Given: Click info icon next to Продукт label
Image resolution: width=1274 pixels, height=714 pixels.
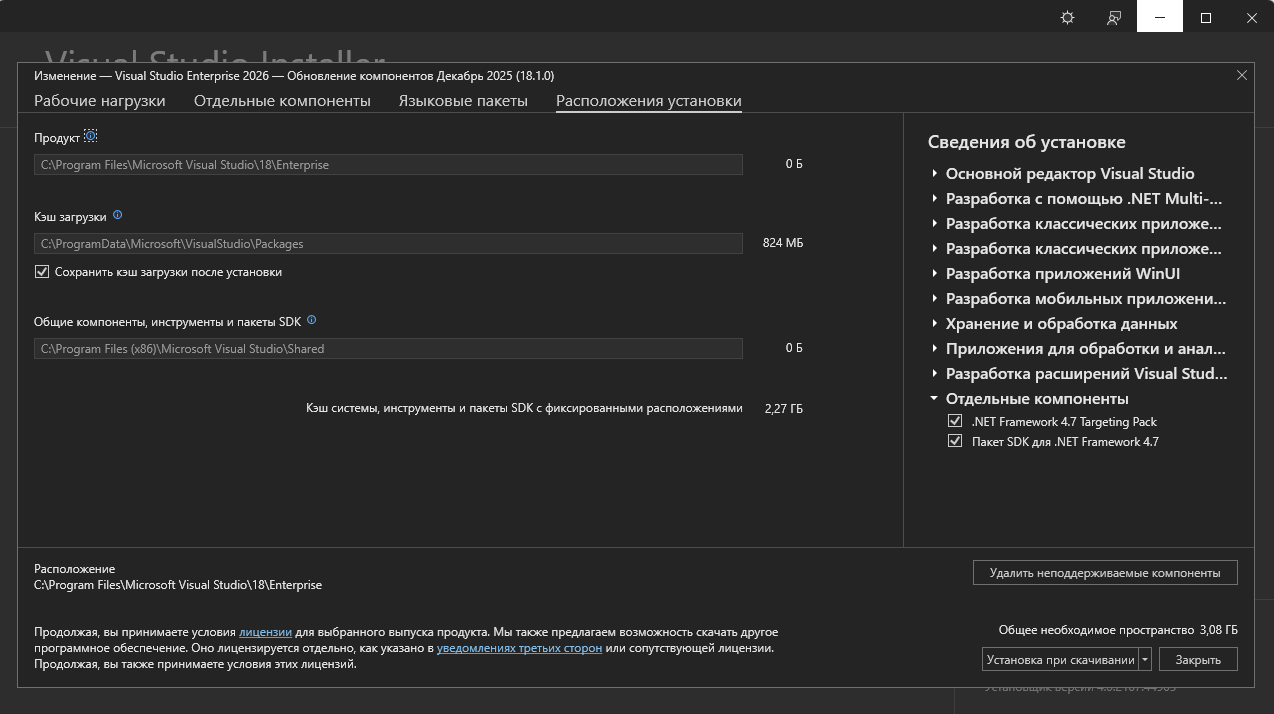Looking at the screenshot, I should click(x=91, y=136).
